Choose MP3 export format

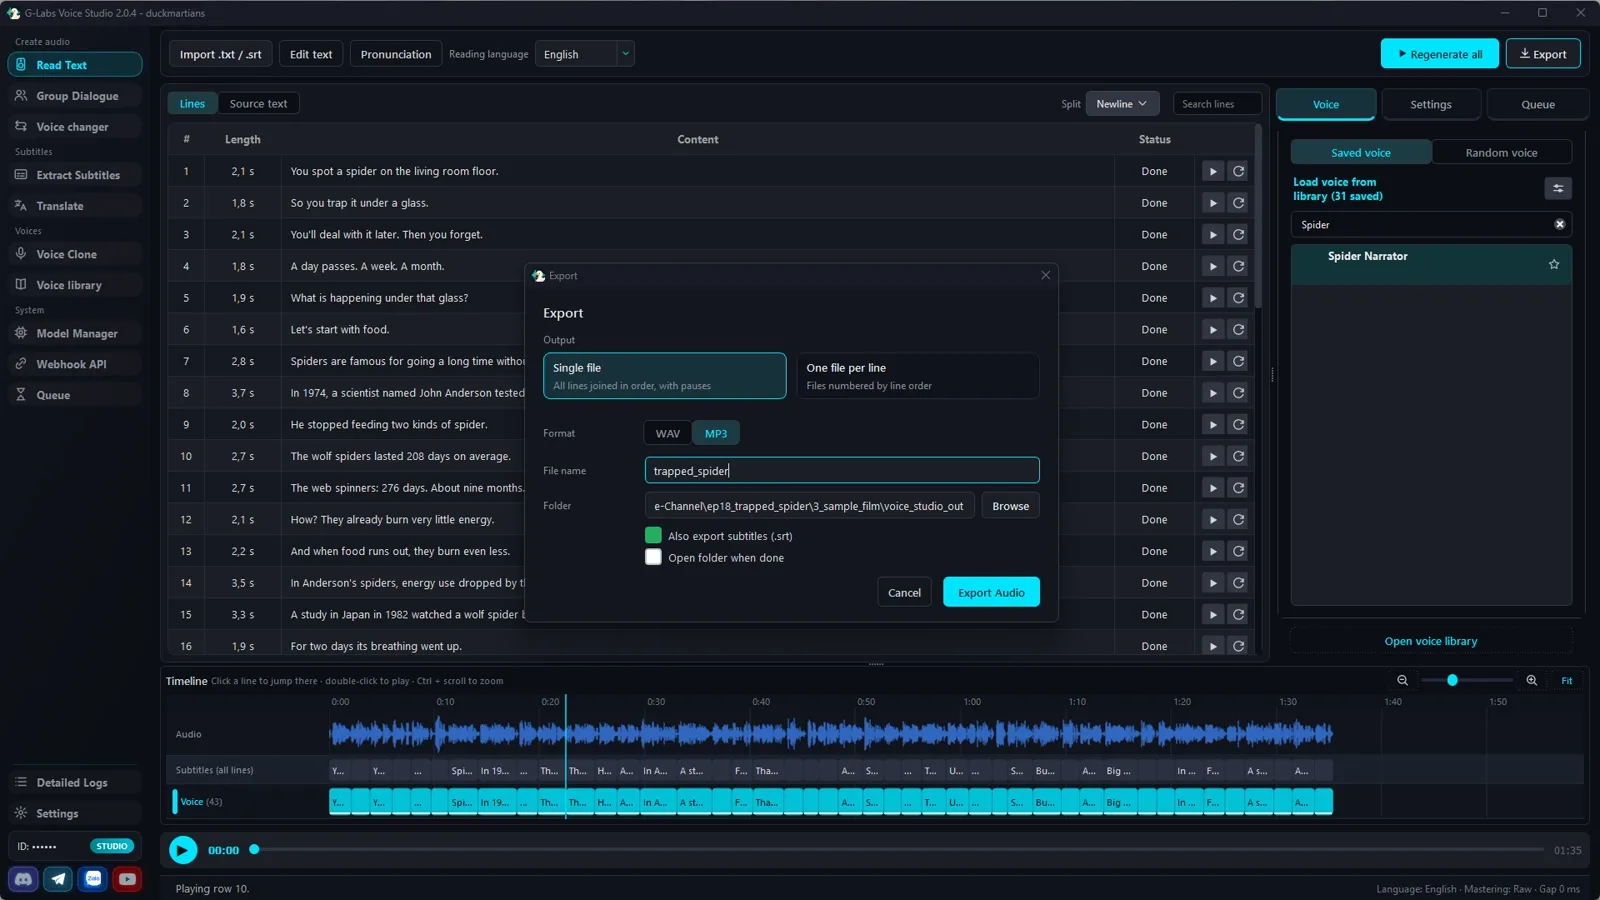coord(716,433)
